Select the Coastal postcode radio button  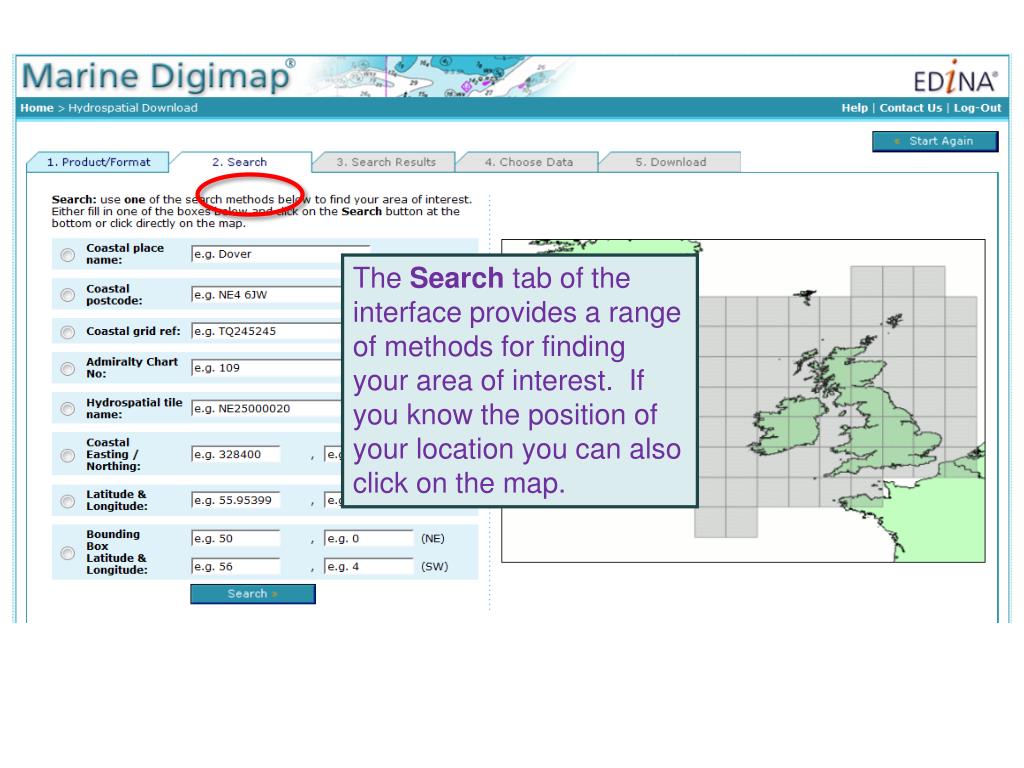point(67,295)
